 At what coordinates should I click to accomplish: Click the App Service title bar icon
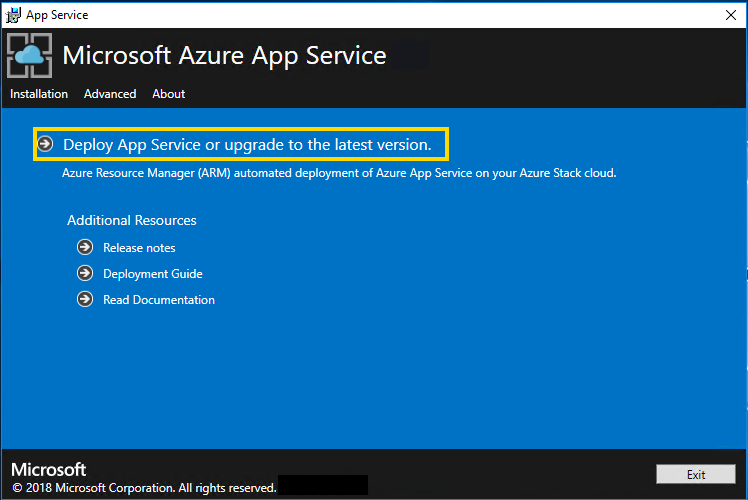click(13, 15)
